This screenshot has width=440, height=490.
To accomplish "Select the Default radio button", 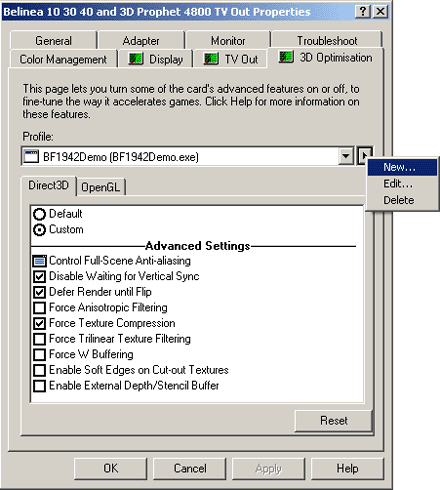I will click(40, 214).
